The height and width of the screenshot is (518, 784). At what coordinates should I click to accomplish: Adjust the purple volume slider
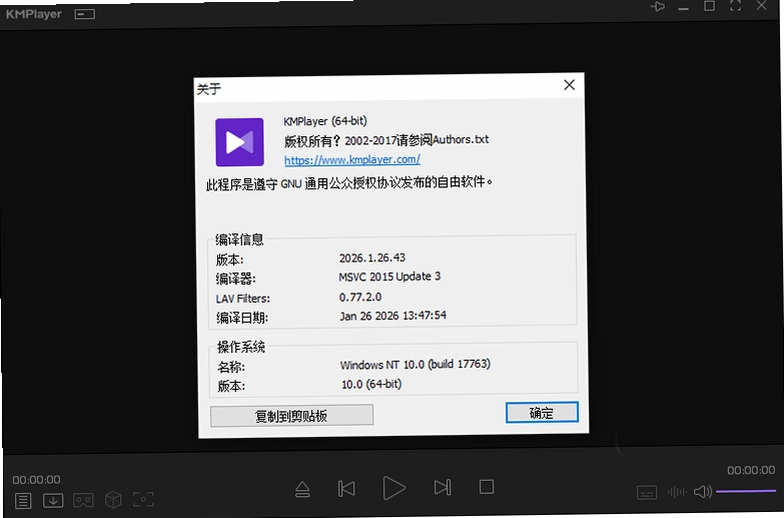click(746, 492)
